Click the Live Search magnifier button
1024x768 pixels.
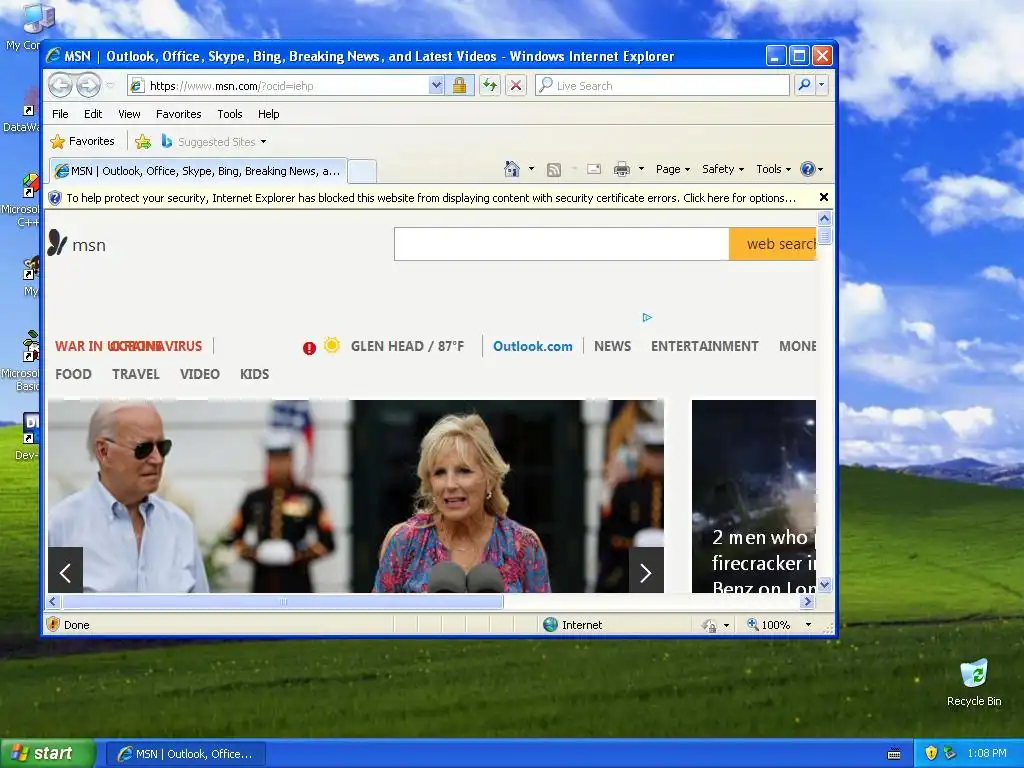click(x=805, y=85)
